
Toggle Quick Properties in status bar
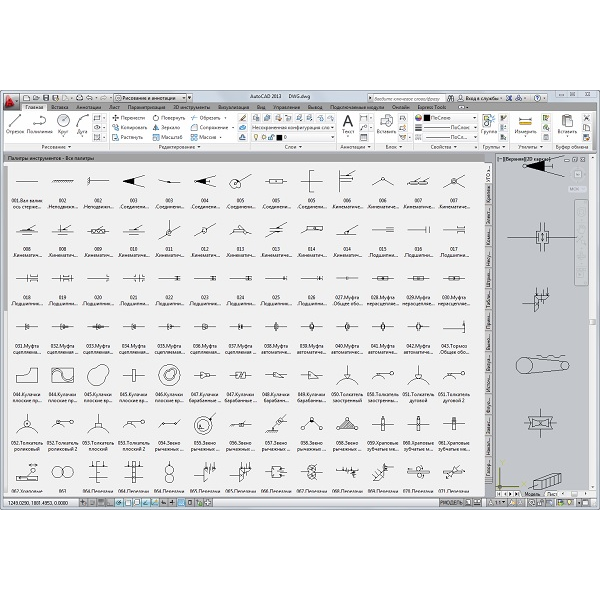[190, 502]
